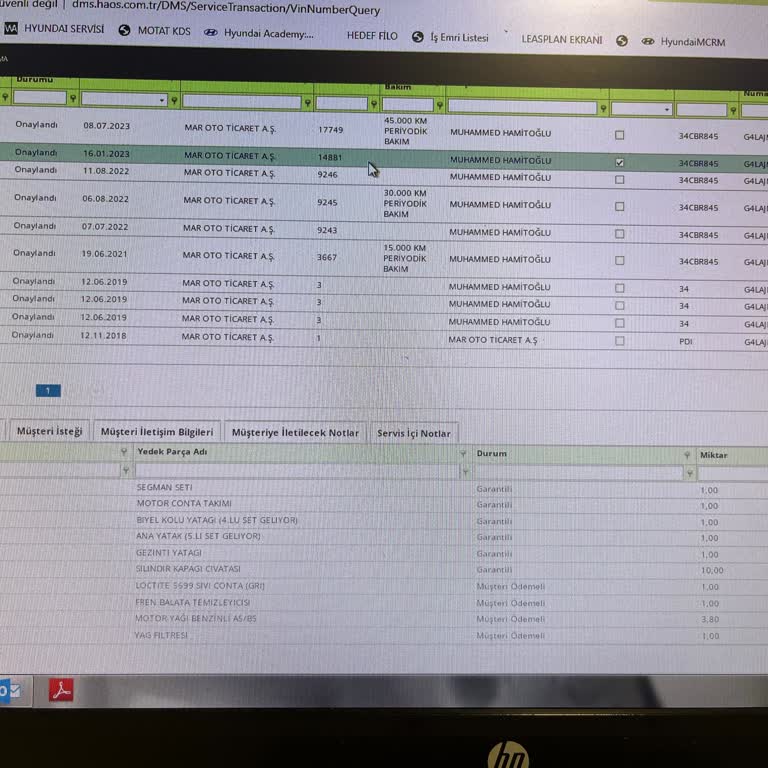Tick the checkbox in the 08.07.2023 row

tap(619, 134)
